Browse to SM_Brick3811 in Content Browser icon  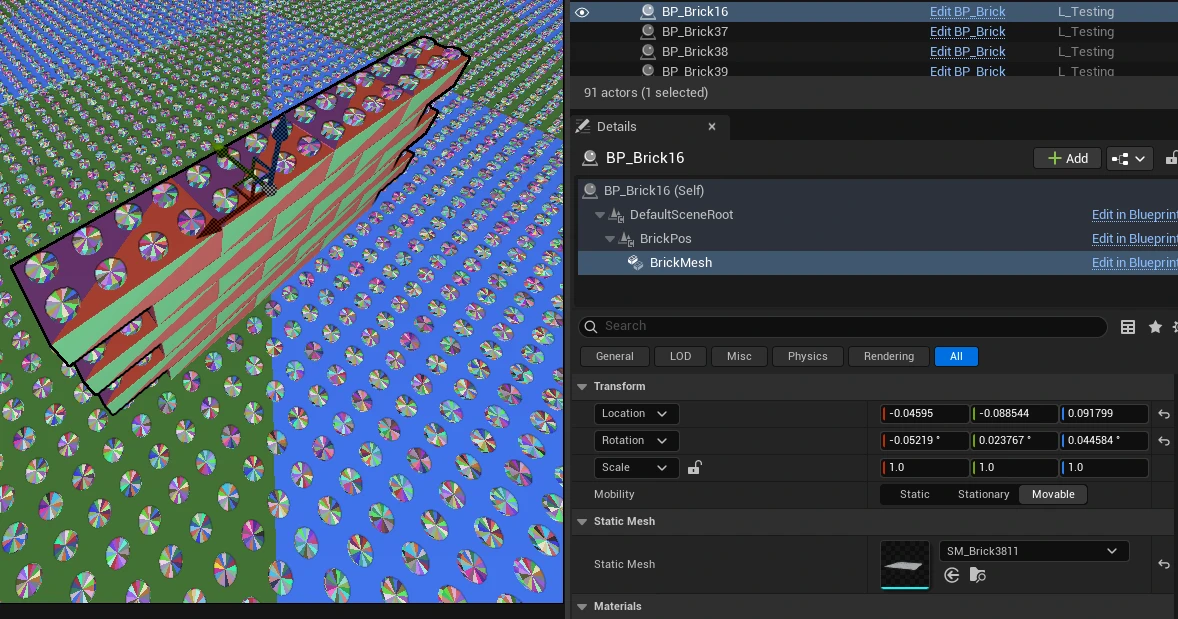click(x=977, y=575)
